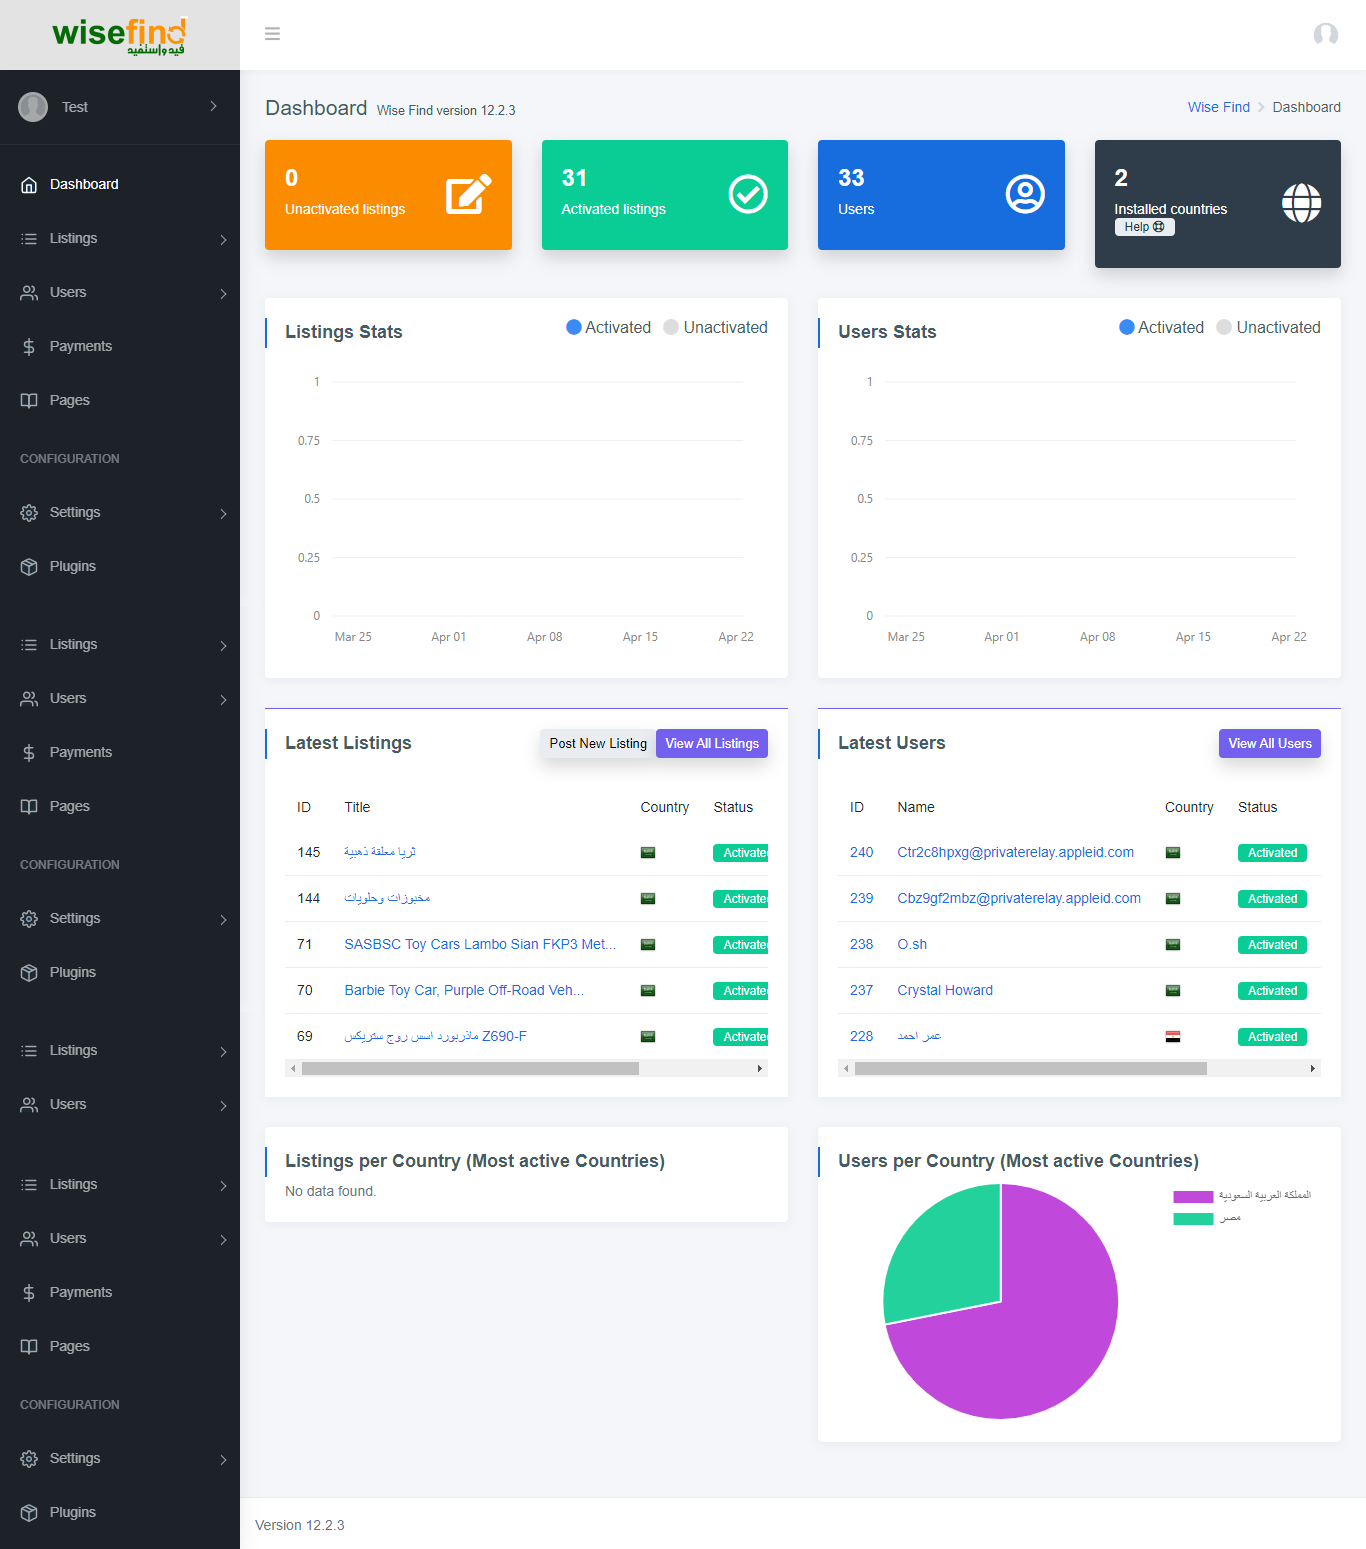Toggle Unactivated series in Listings Stats legend
This screenshot has width=1366, height=1549.
coord(716,327)
